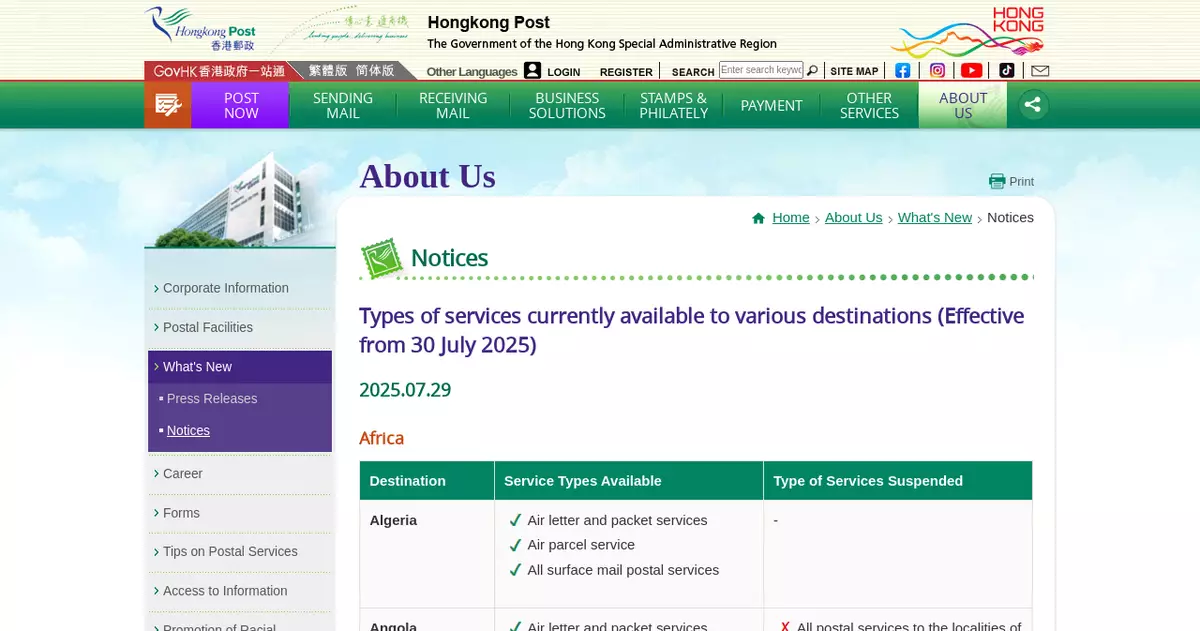Open Other Languages dropdown
Screen dimensions: 1200x631
click(x=471, y=72)
